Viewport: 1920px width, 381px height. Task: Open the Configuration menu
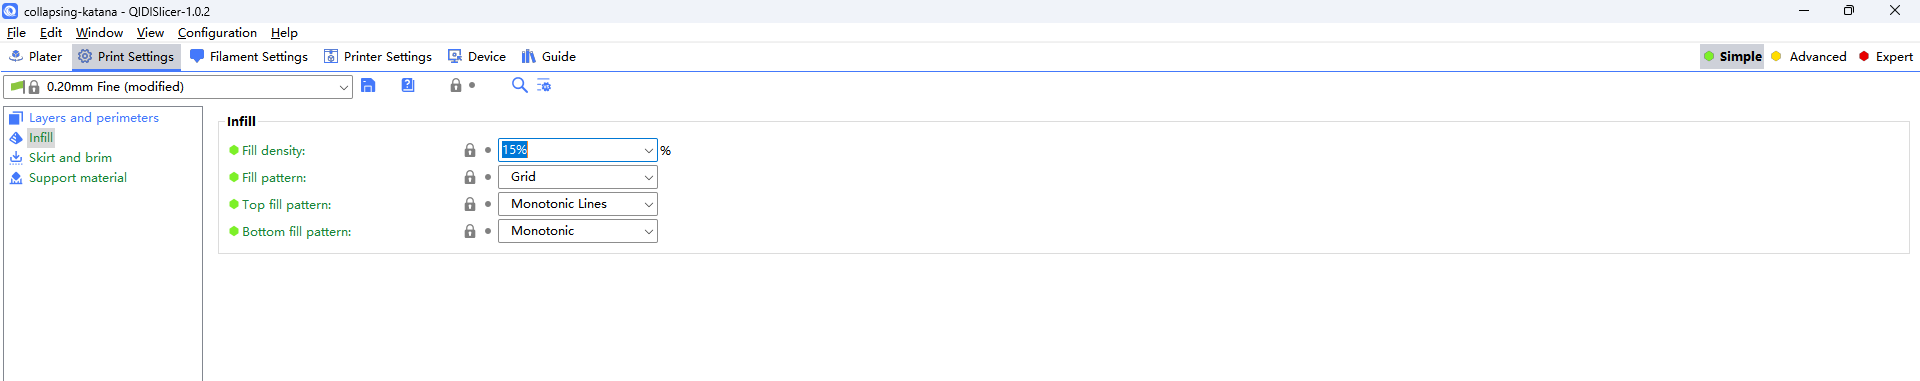pyautogui.click(x=217, y=33)
